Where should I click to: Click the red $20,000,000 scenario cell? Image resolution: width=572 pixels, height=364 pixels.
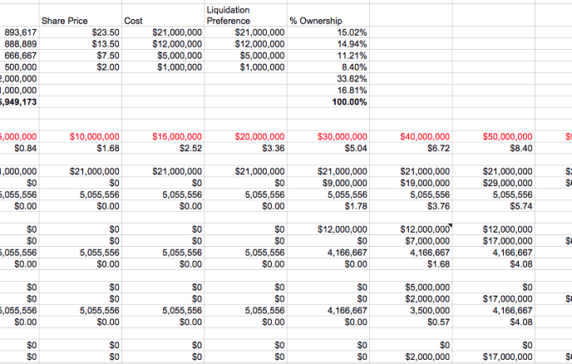[246, 137]
